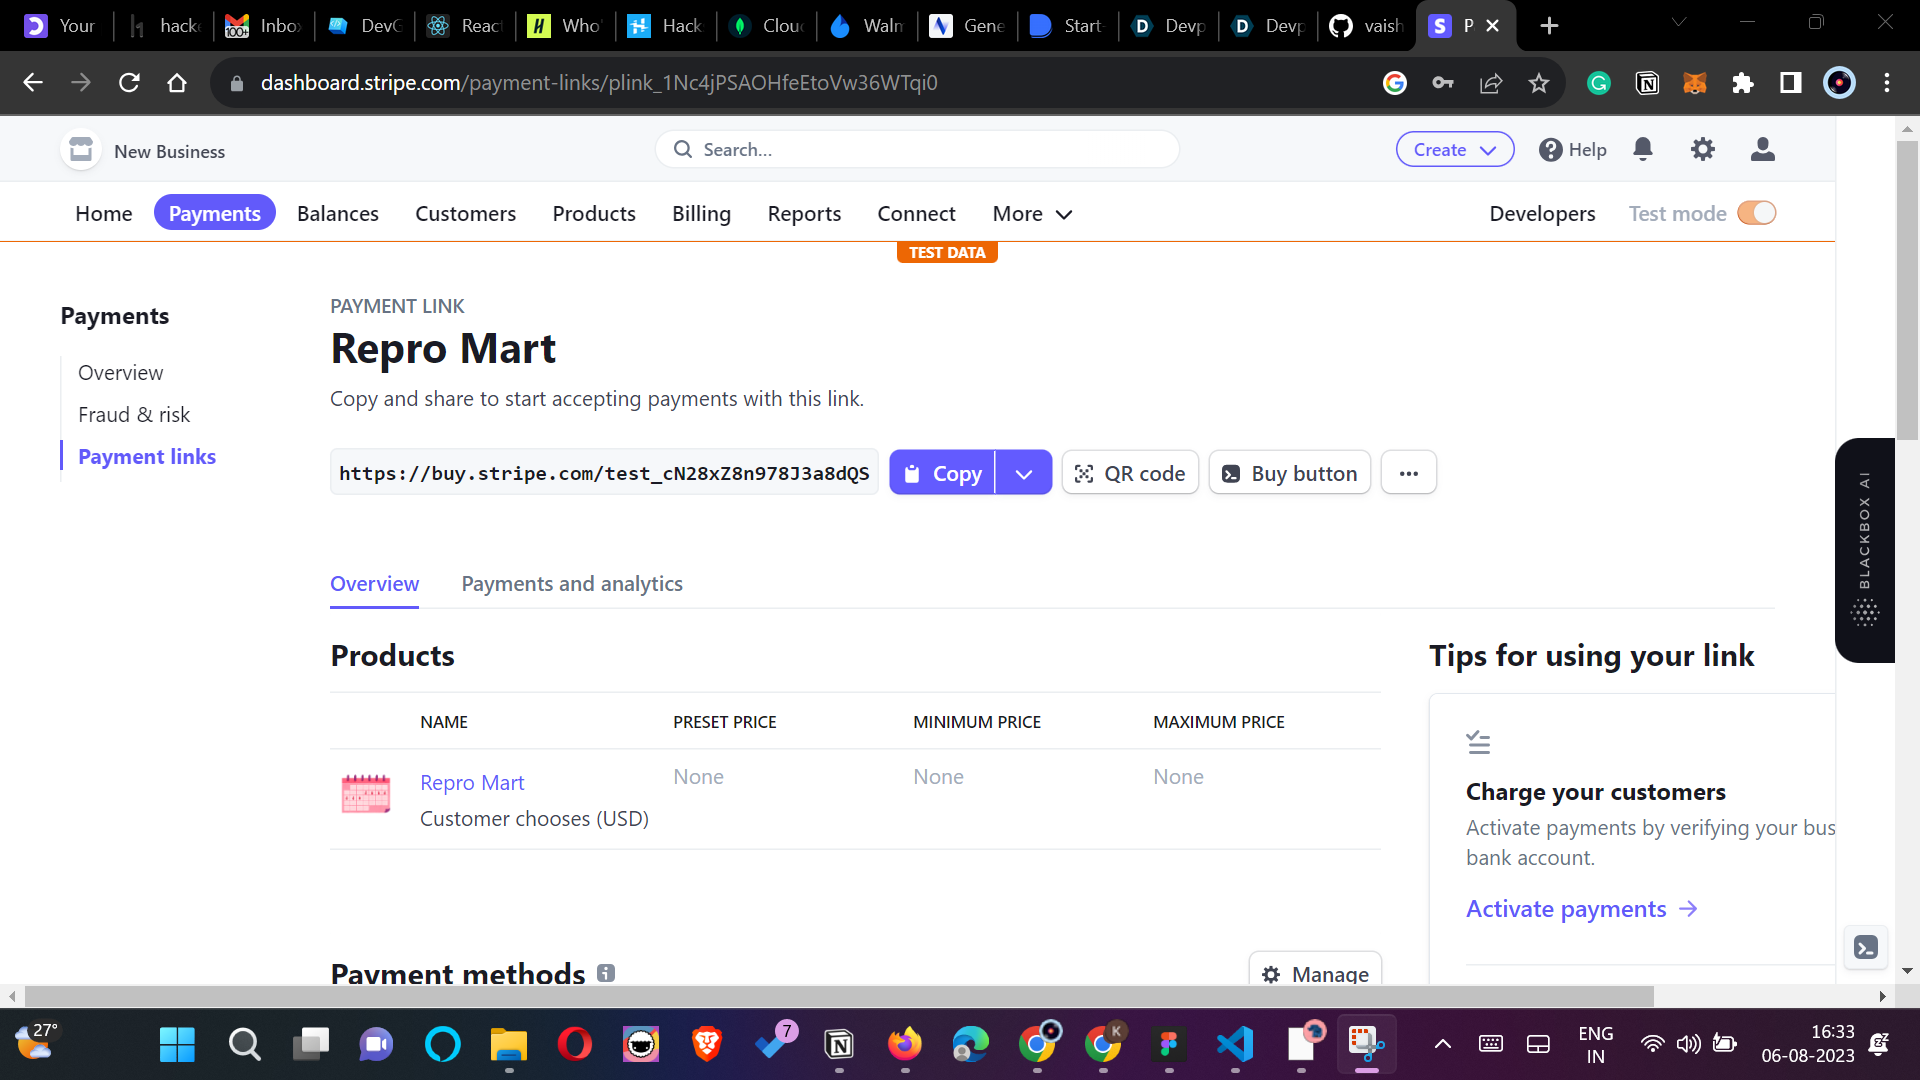Viewport: 1920px width, 1080px height.
Task: Expand the More navigation menu
Action: 1032,214
